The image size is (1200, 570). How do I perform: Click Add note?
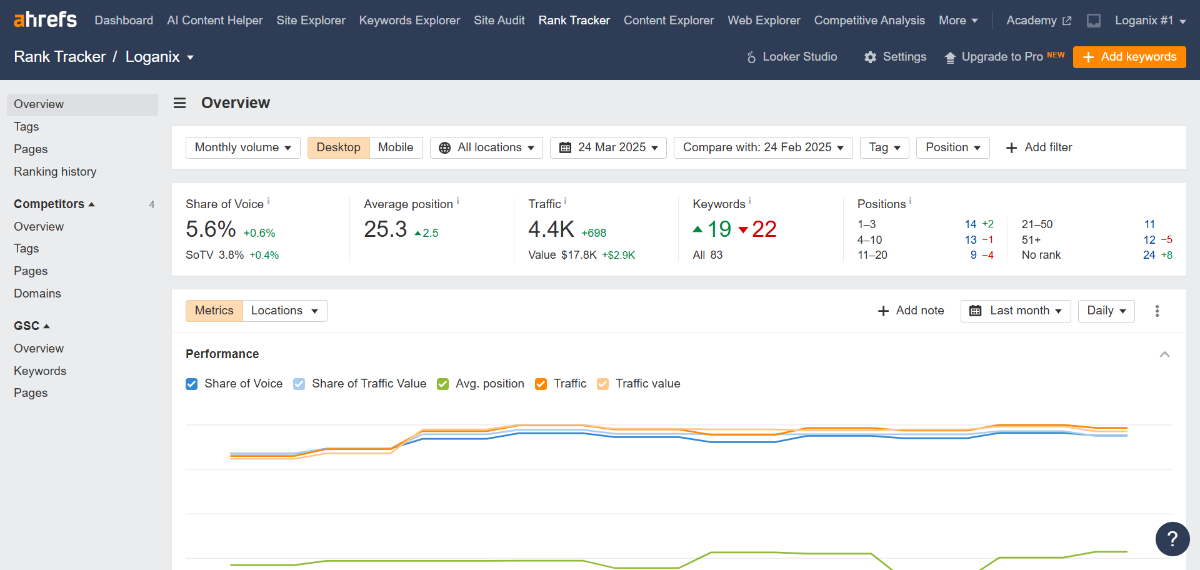(911, 311)
